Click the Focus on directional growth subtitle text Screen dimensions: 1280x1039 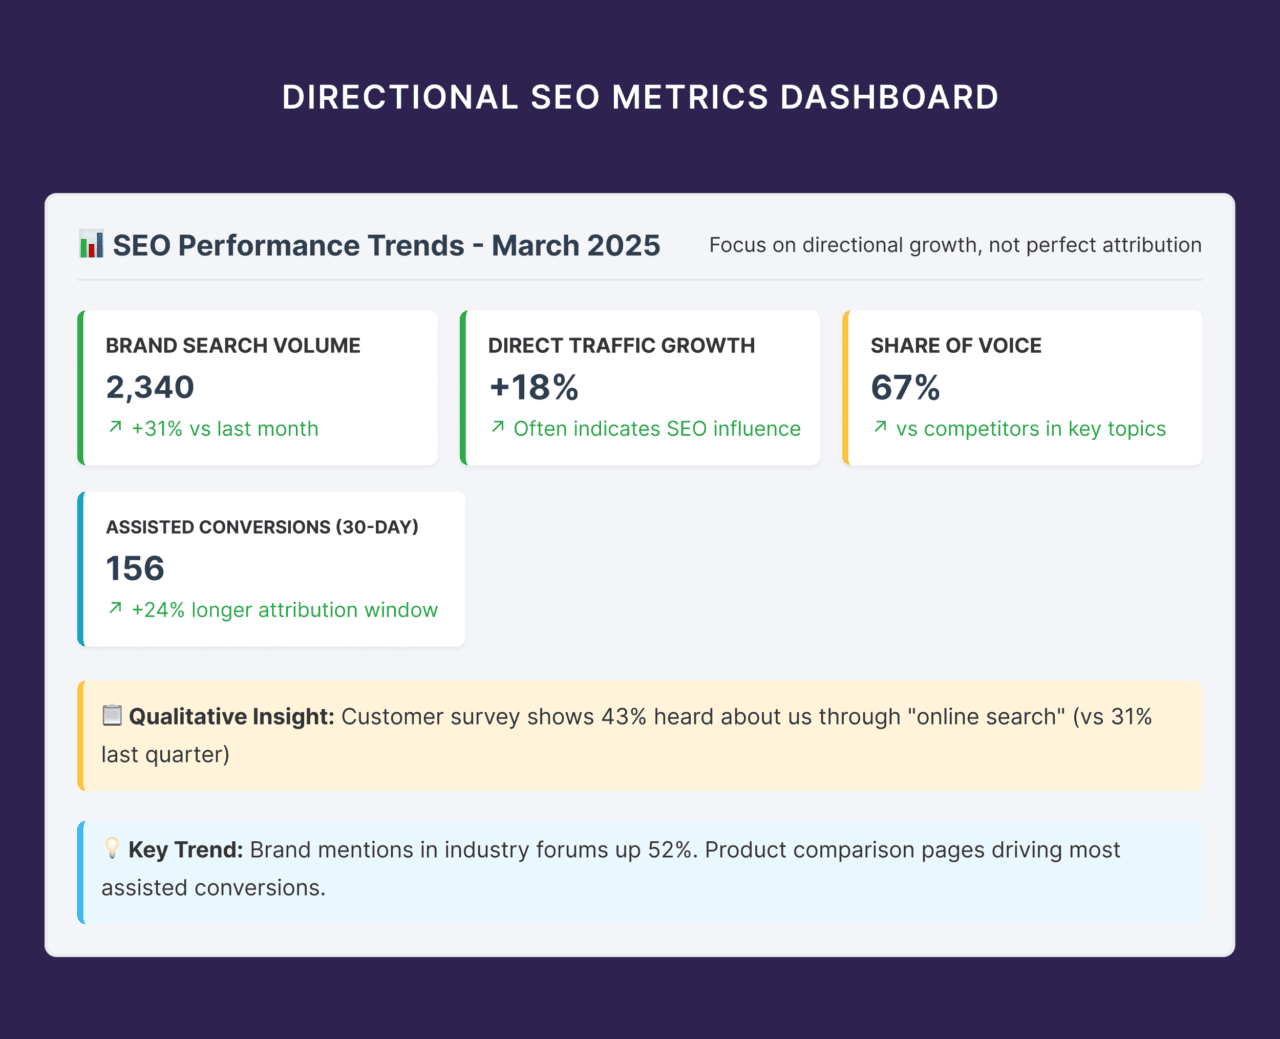955,244
